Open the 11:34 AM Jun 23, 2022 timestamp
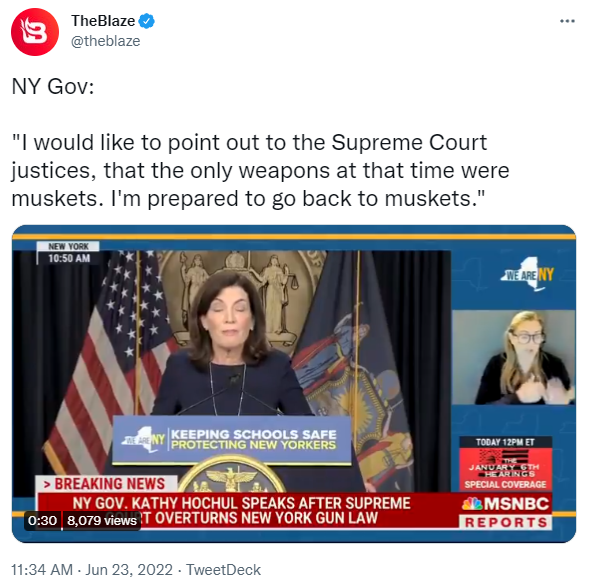Viewport: 591px width, 588px height. pyautogui.click(x=92, y=570)
